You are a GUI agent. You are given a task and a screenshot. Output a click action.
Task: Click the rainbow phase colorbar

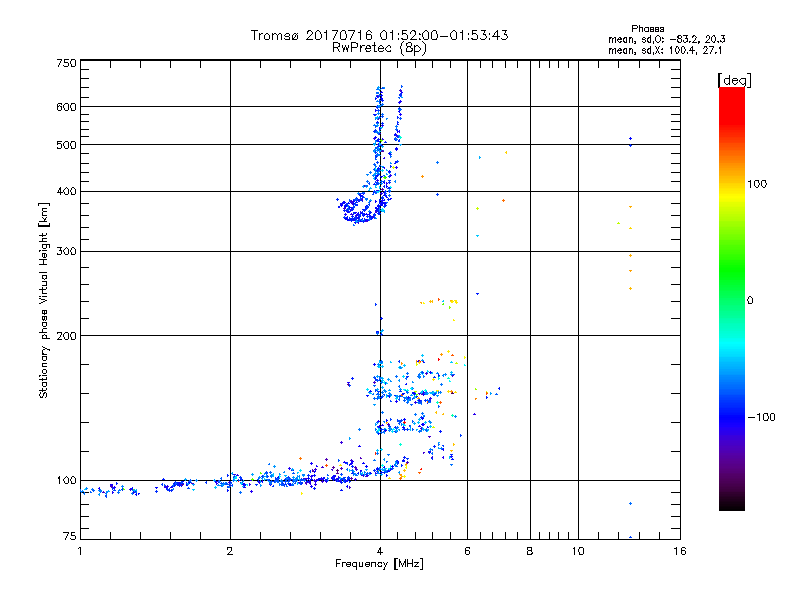(x=732, y=298)
